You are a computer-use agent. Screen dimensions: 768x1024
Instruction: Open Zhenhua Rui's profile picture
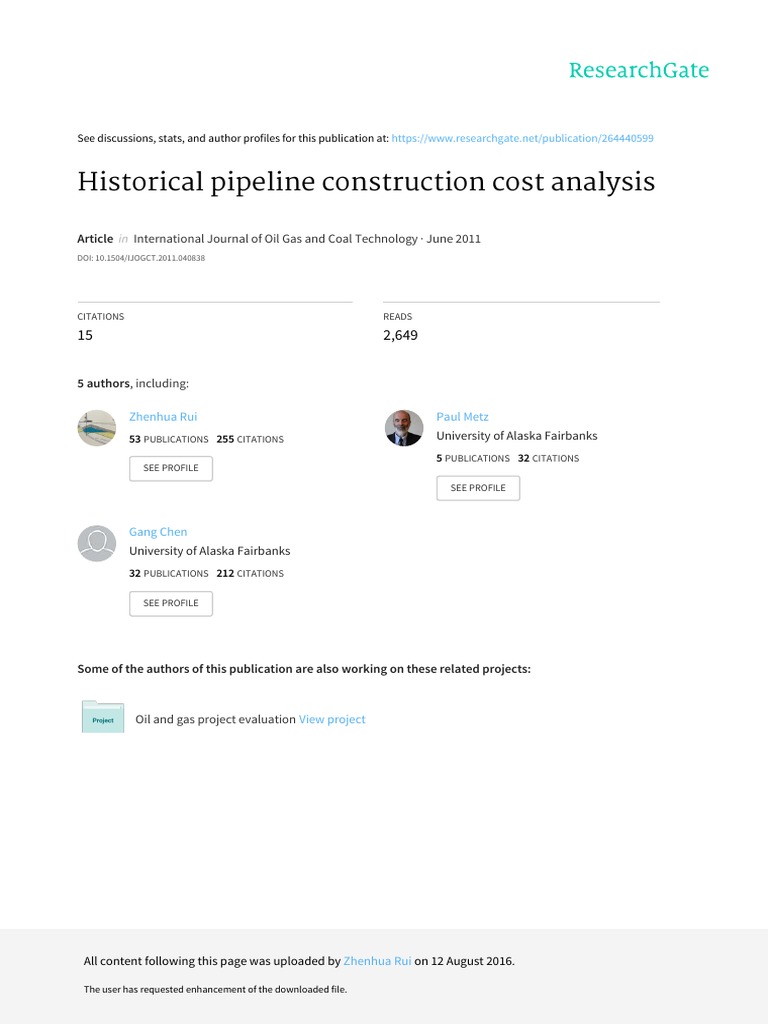click(x=97, y=428)
